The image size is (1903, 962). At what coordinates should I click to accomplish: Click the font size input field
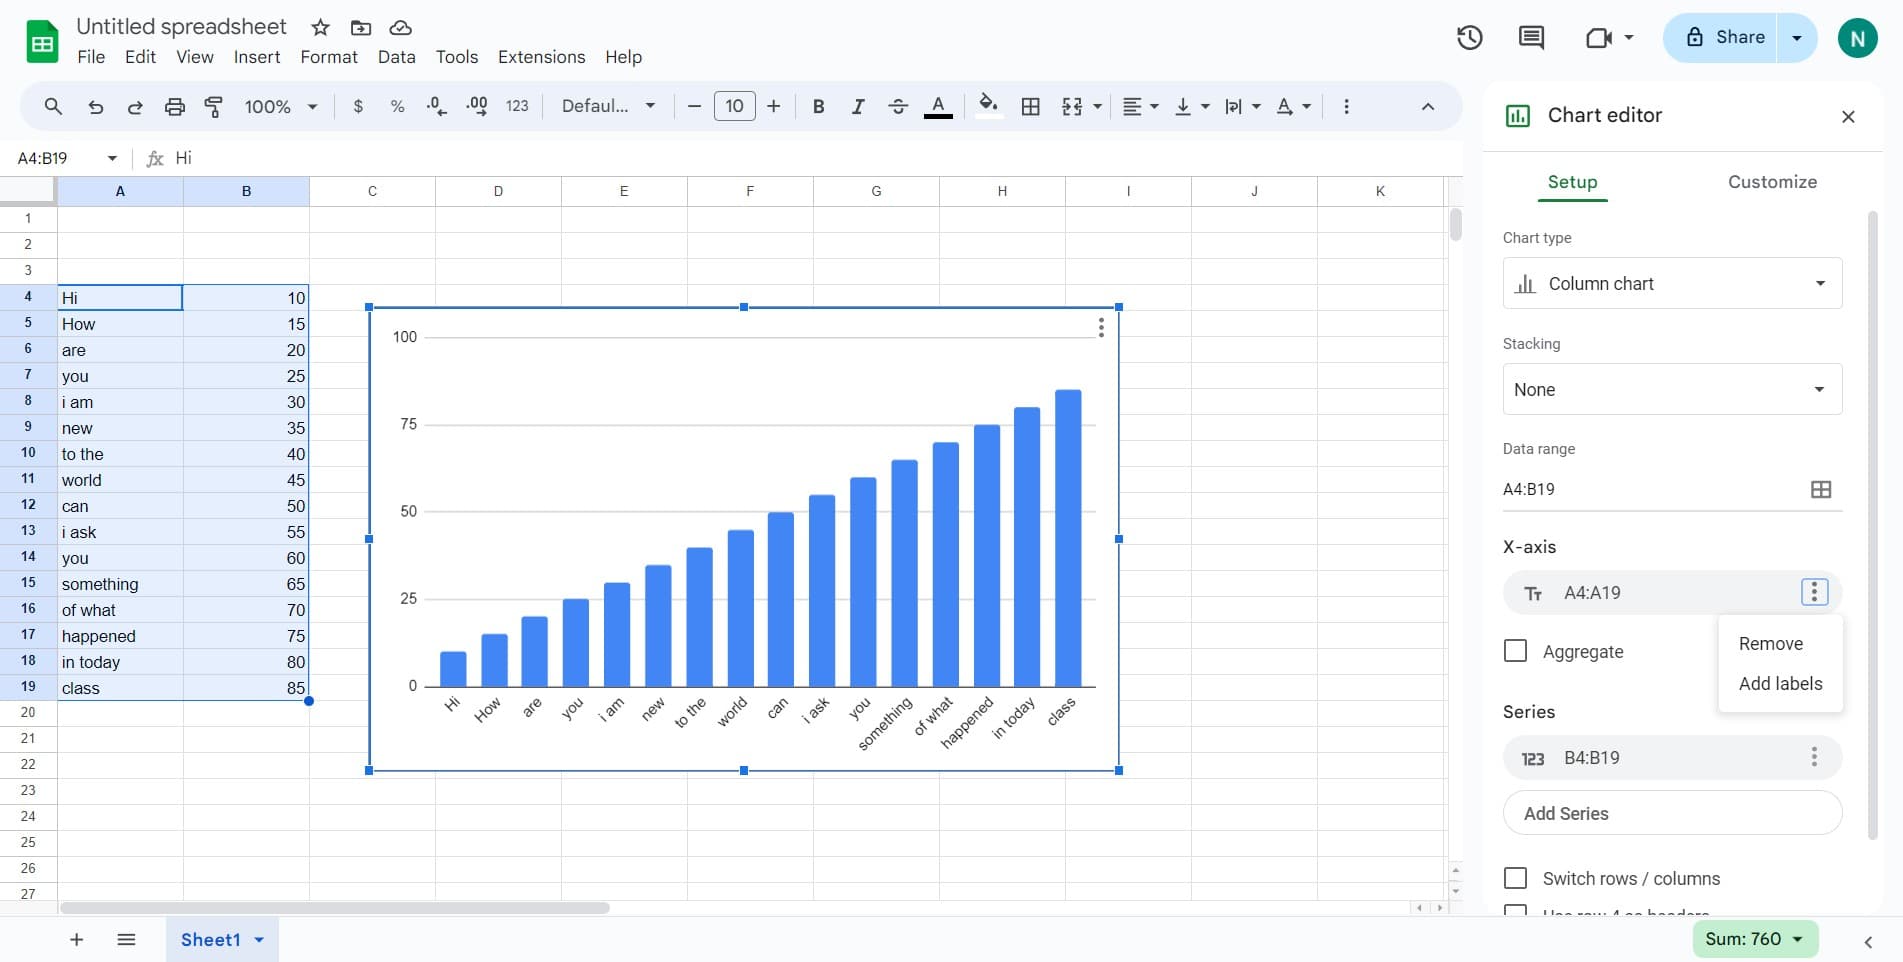(x=734, y=107)
